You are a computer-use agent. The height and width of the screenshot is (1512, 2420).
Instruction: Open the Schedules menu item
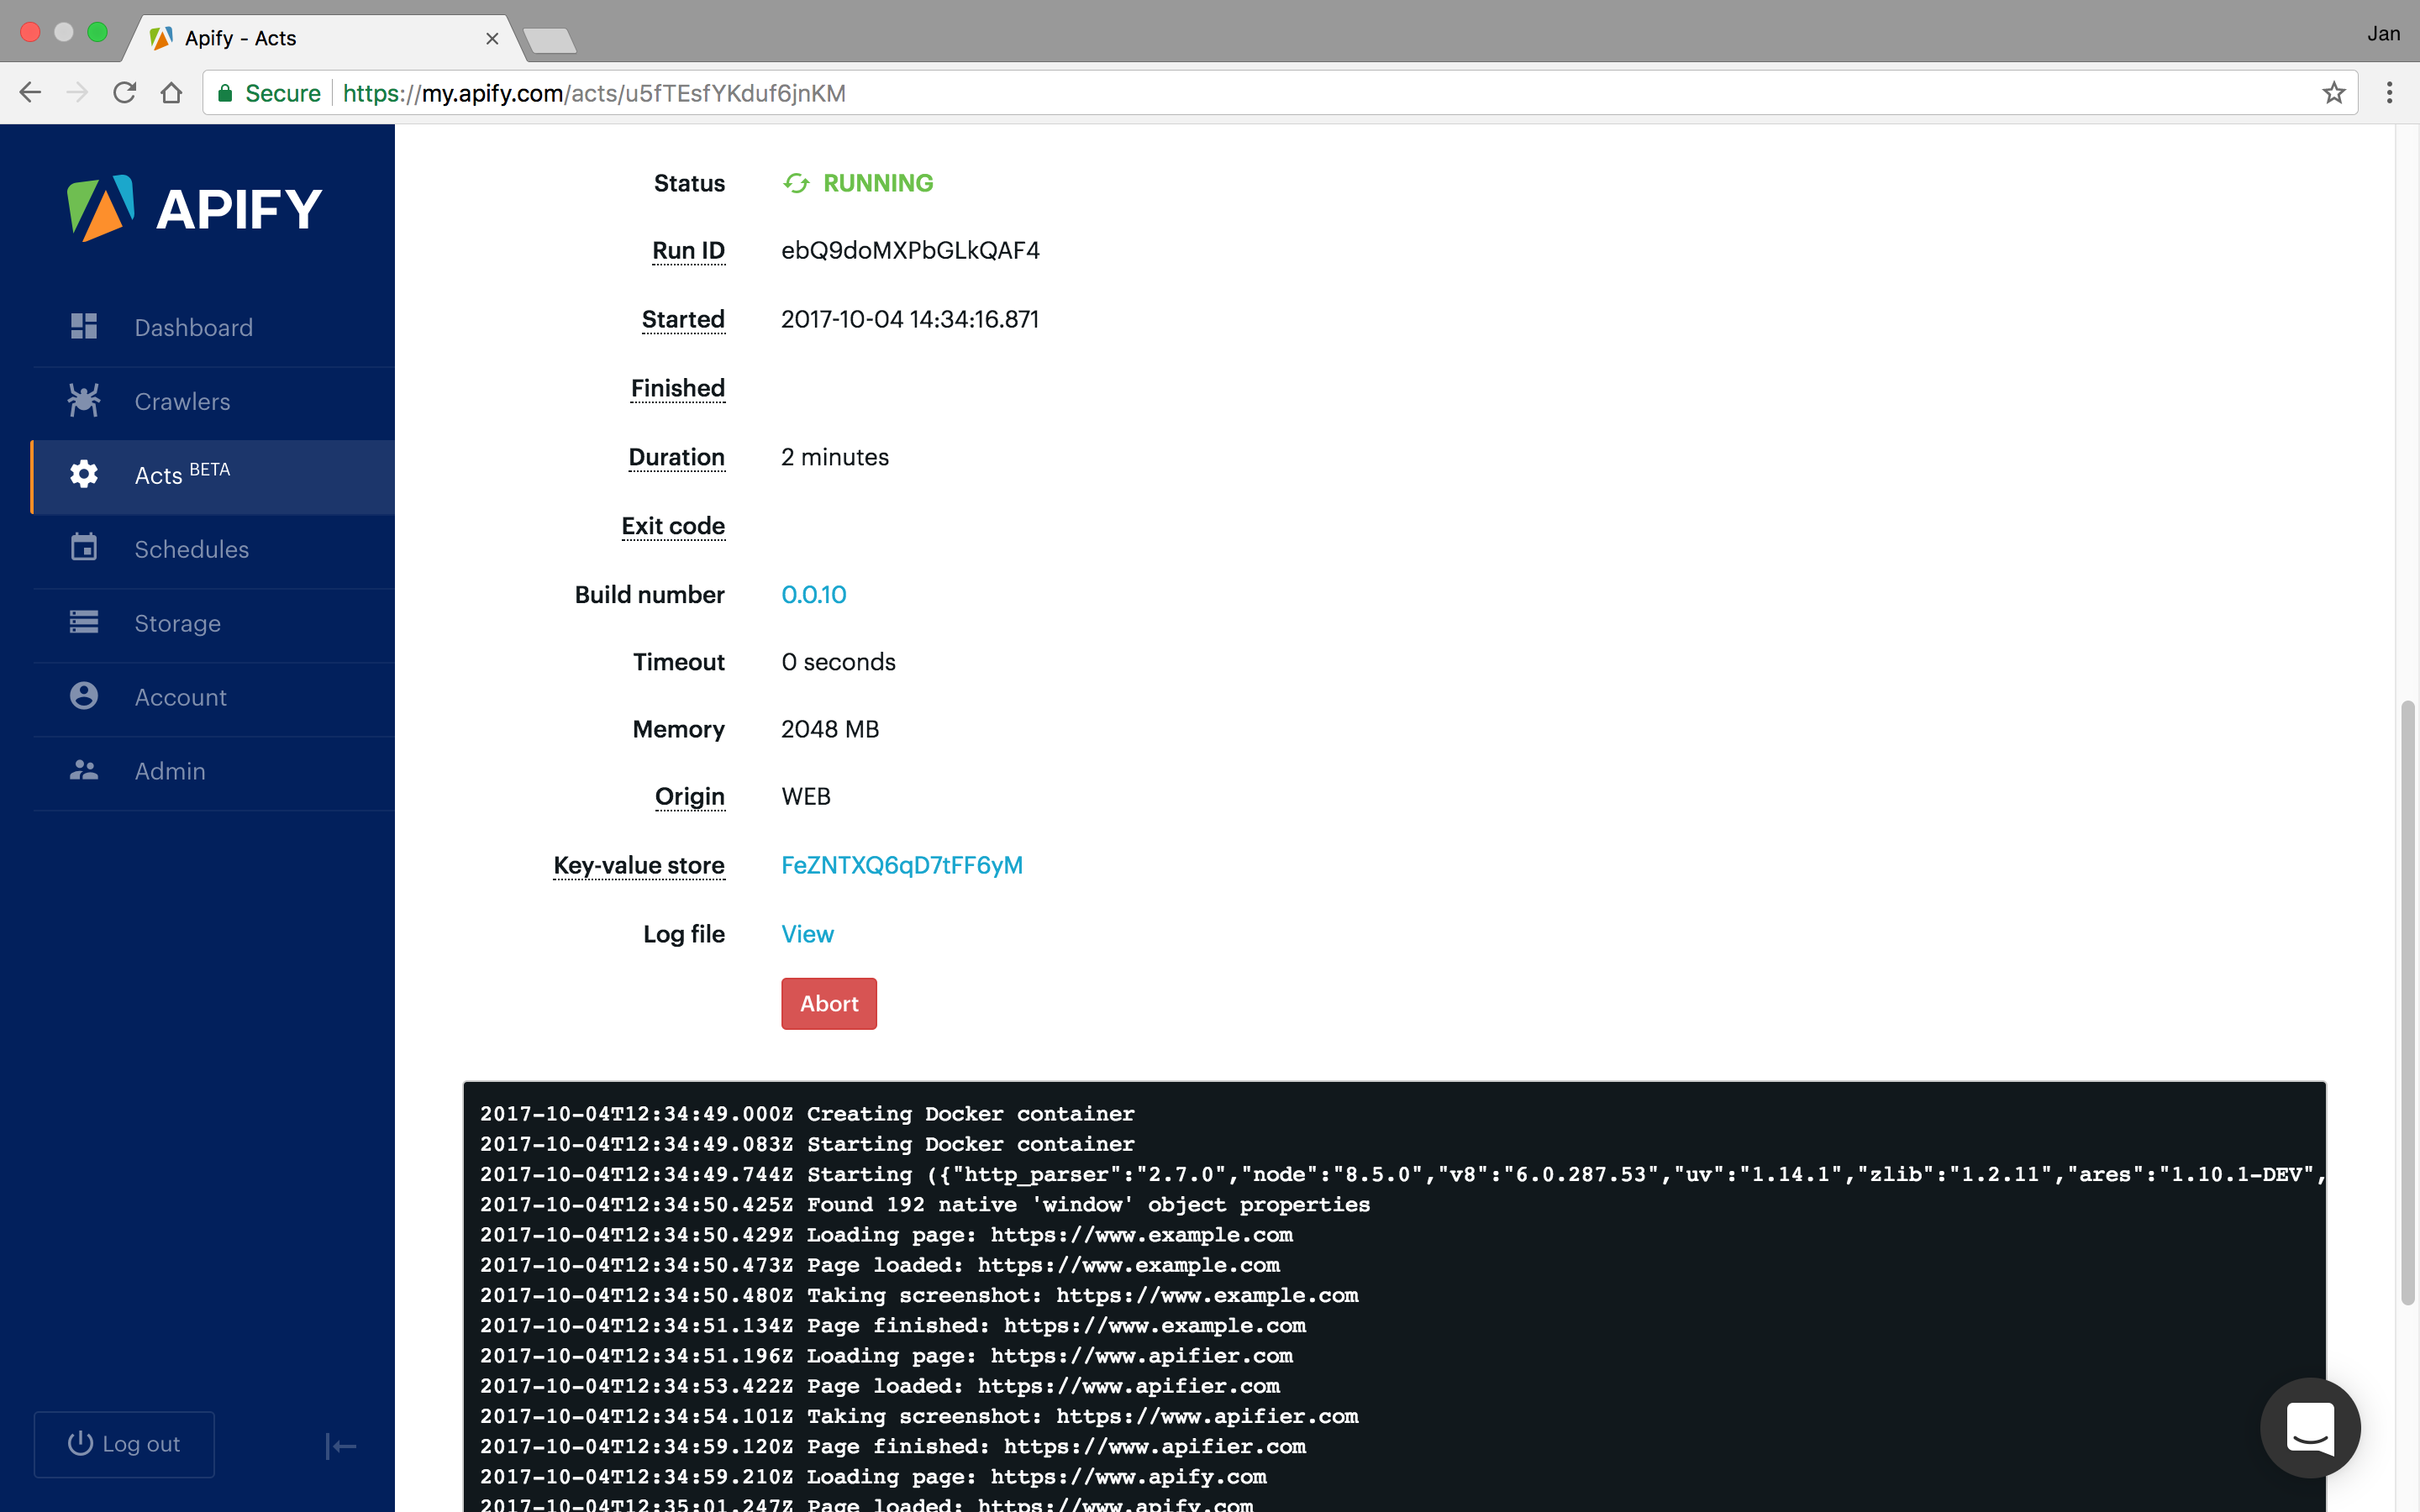click(x=191, y=549)
